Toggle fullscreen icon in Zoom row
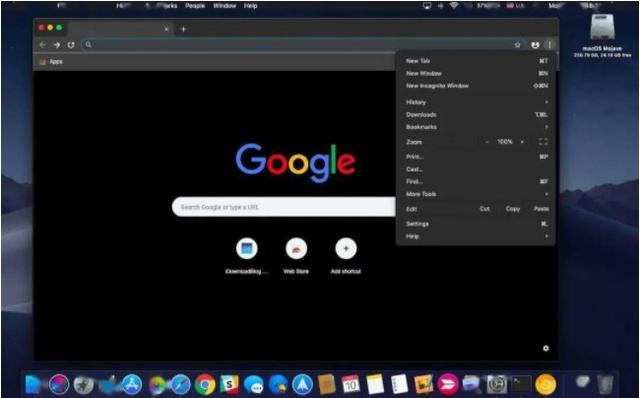The height and width of the screenshot is (398, 640). pos(543,142)
